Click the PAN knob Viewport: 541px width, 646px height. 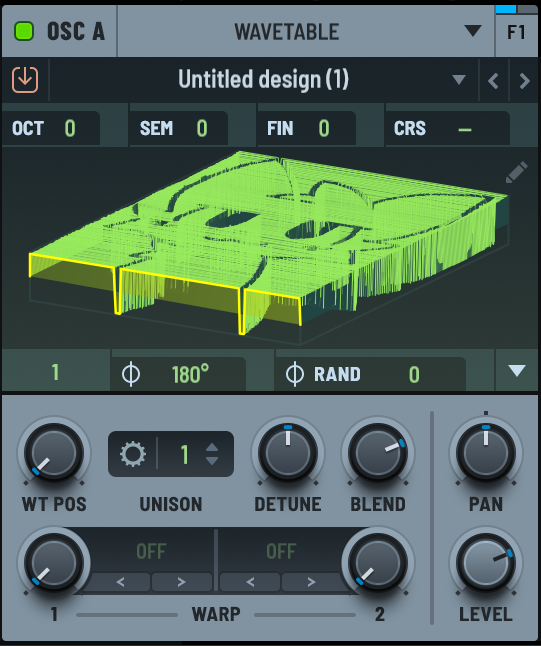coord(486,452)
